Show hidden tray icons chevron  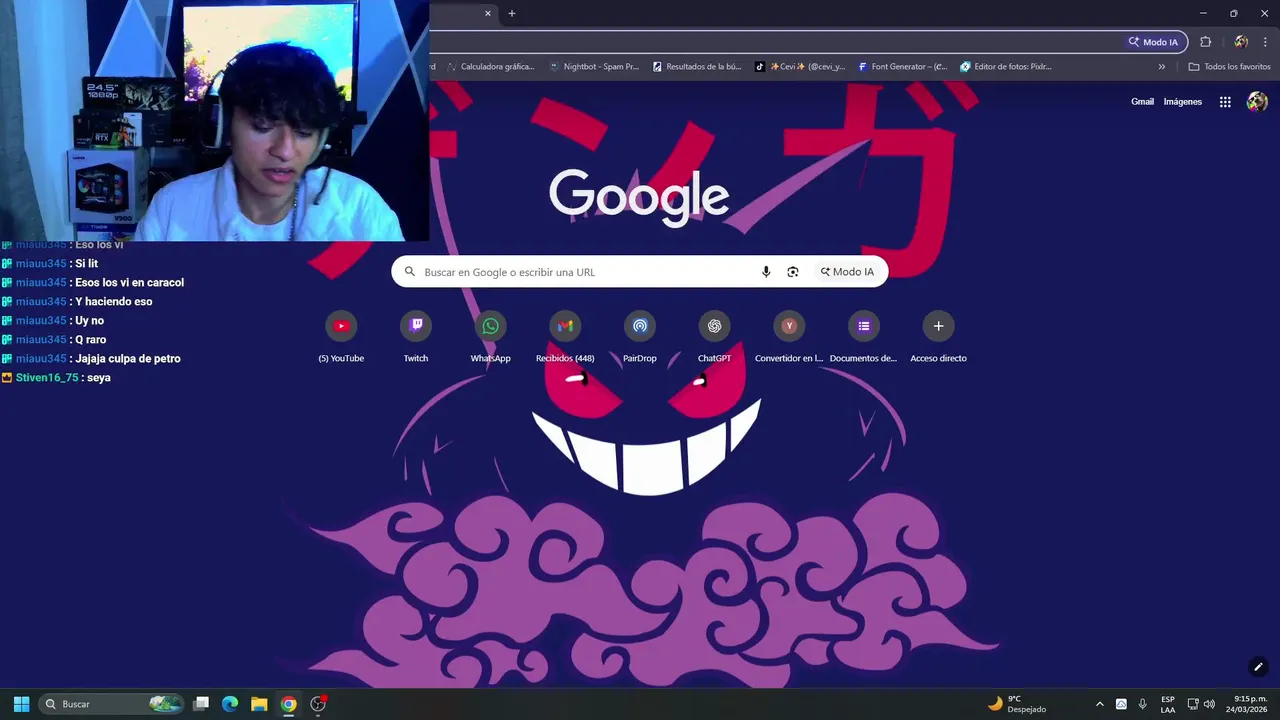pos(1100,704)
